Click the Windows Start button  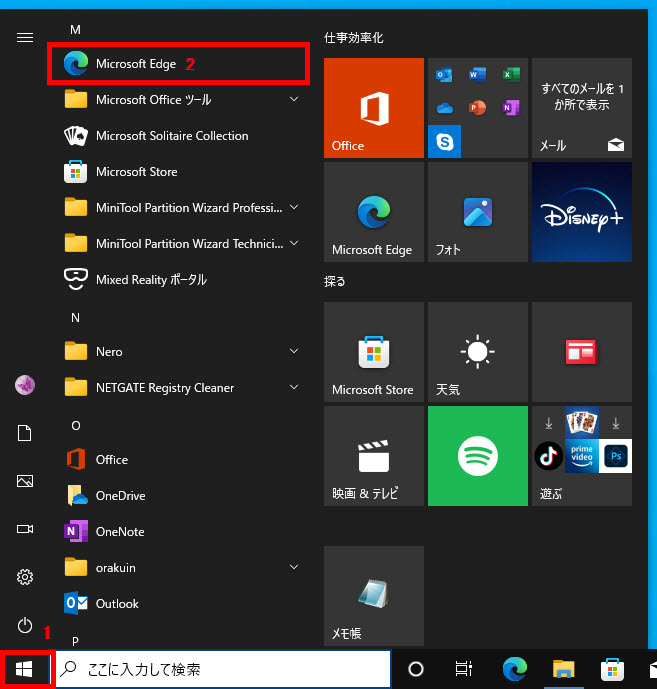click(x=25, y=669)
